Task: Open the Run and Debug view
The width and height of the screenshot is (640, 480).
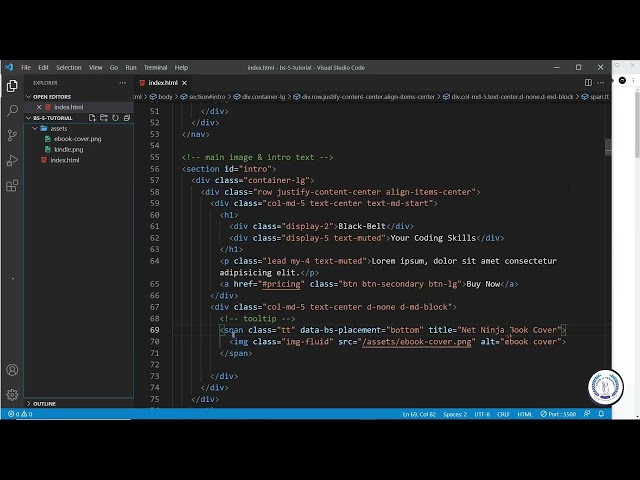Action: (12, 160)
